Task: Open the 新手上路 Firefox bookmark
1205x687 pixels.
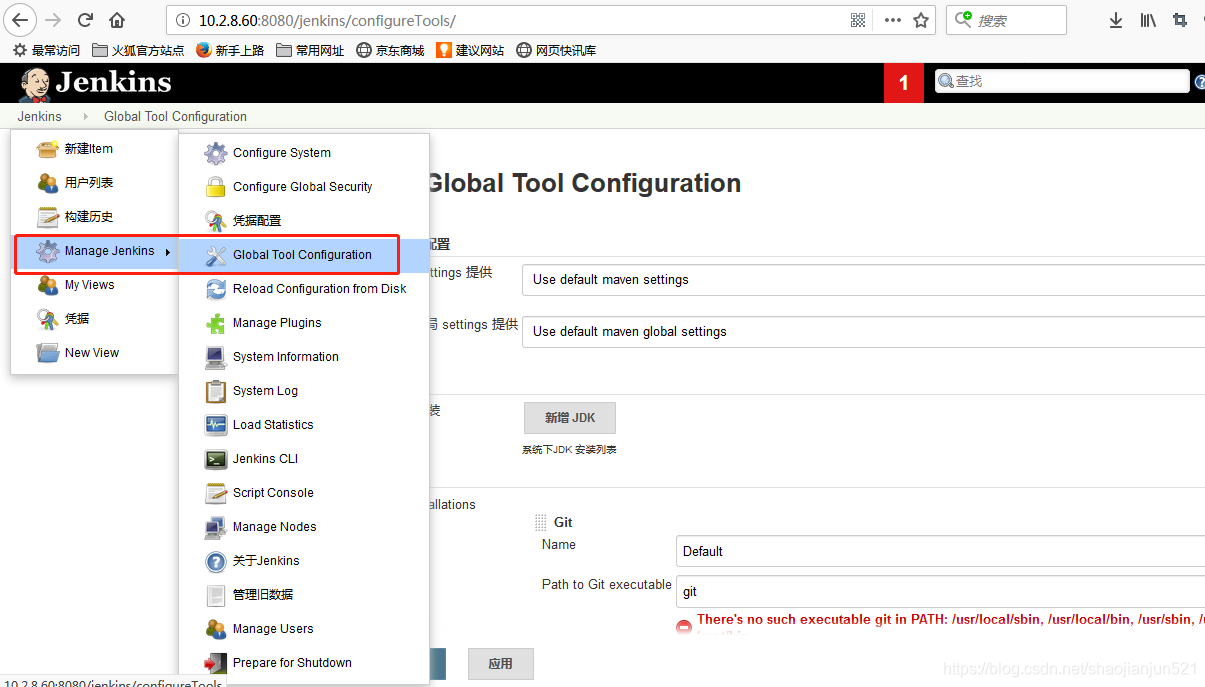Action: coord(230,50)
